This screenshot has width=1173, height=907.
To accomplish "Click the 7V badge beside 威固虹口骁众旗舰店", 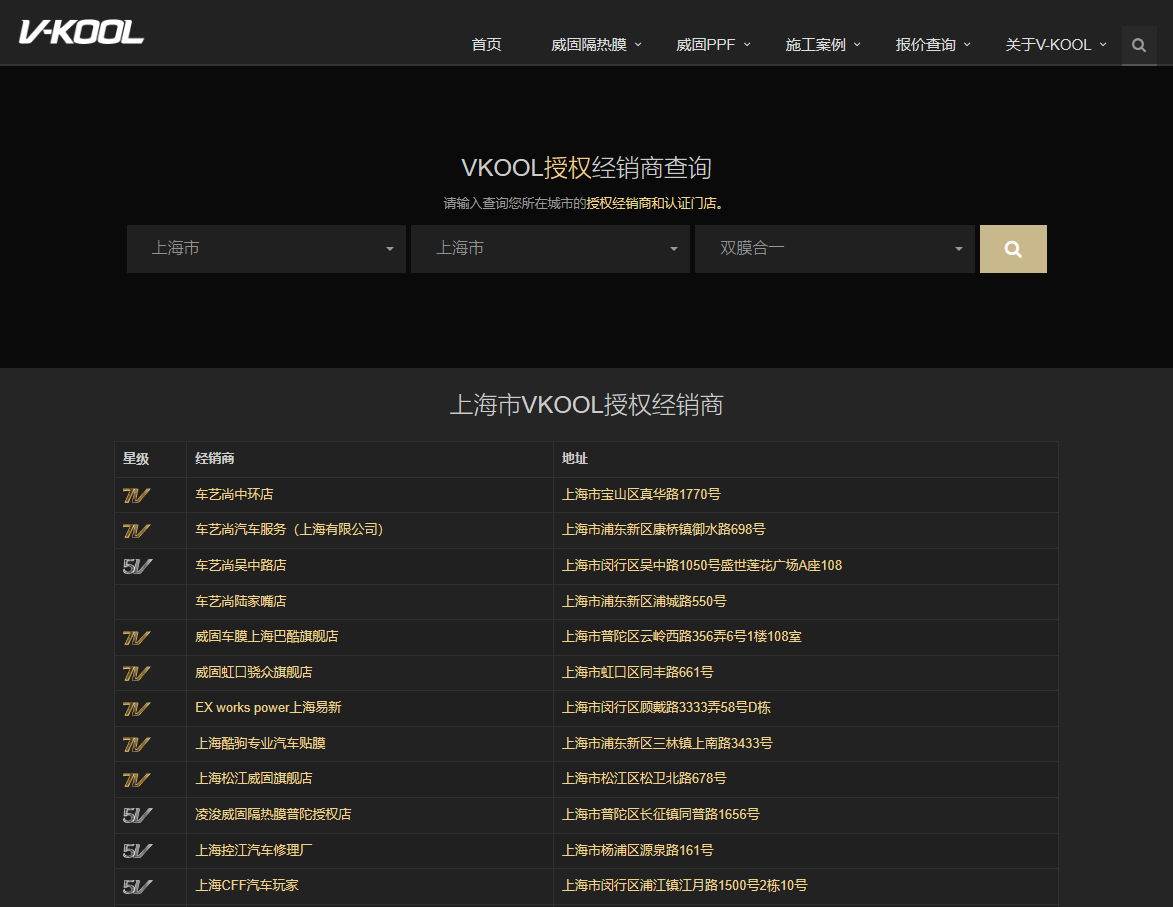I will pyautogui.click(x=136, y=673).
